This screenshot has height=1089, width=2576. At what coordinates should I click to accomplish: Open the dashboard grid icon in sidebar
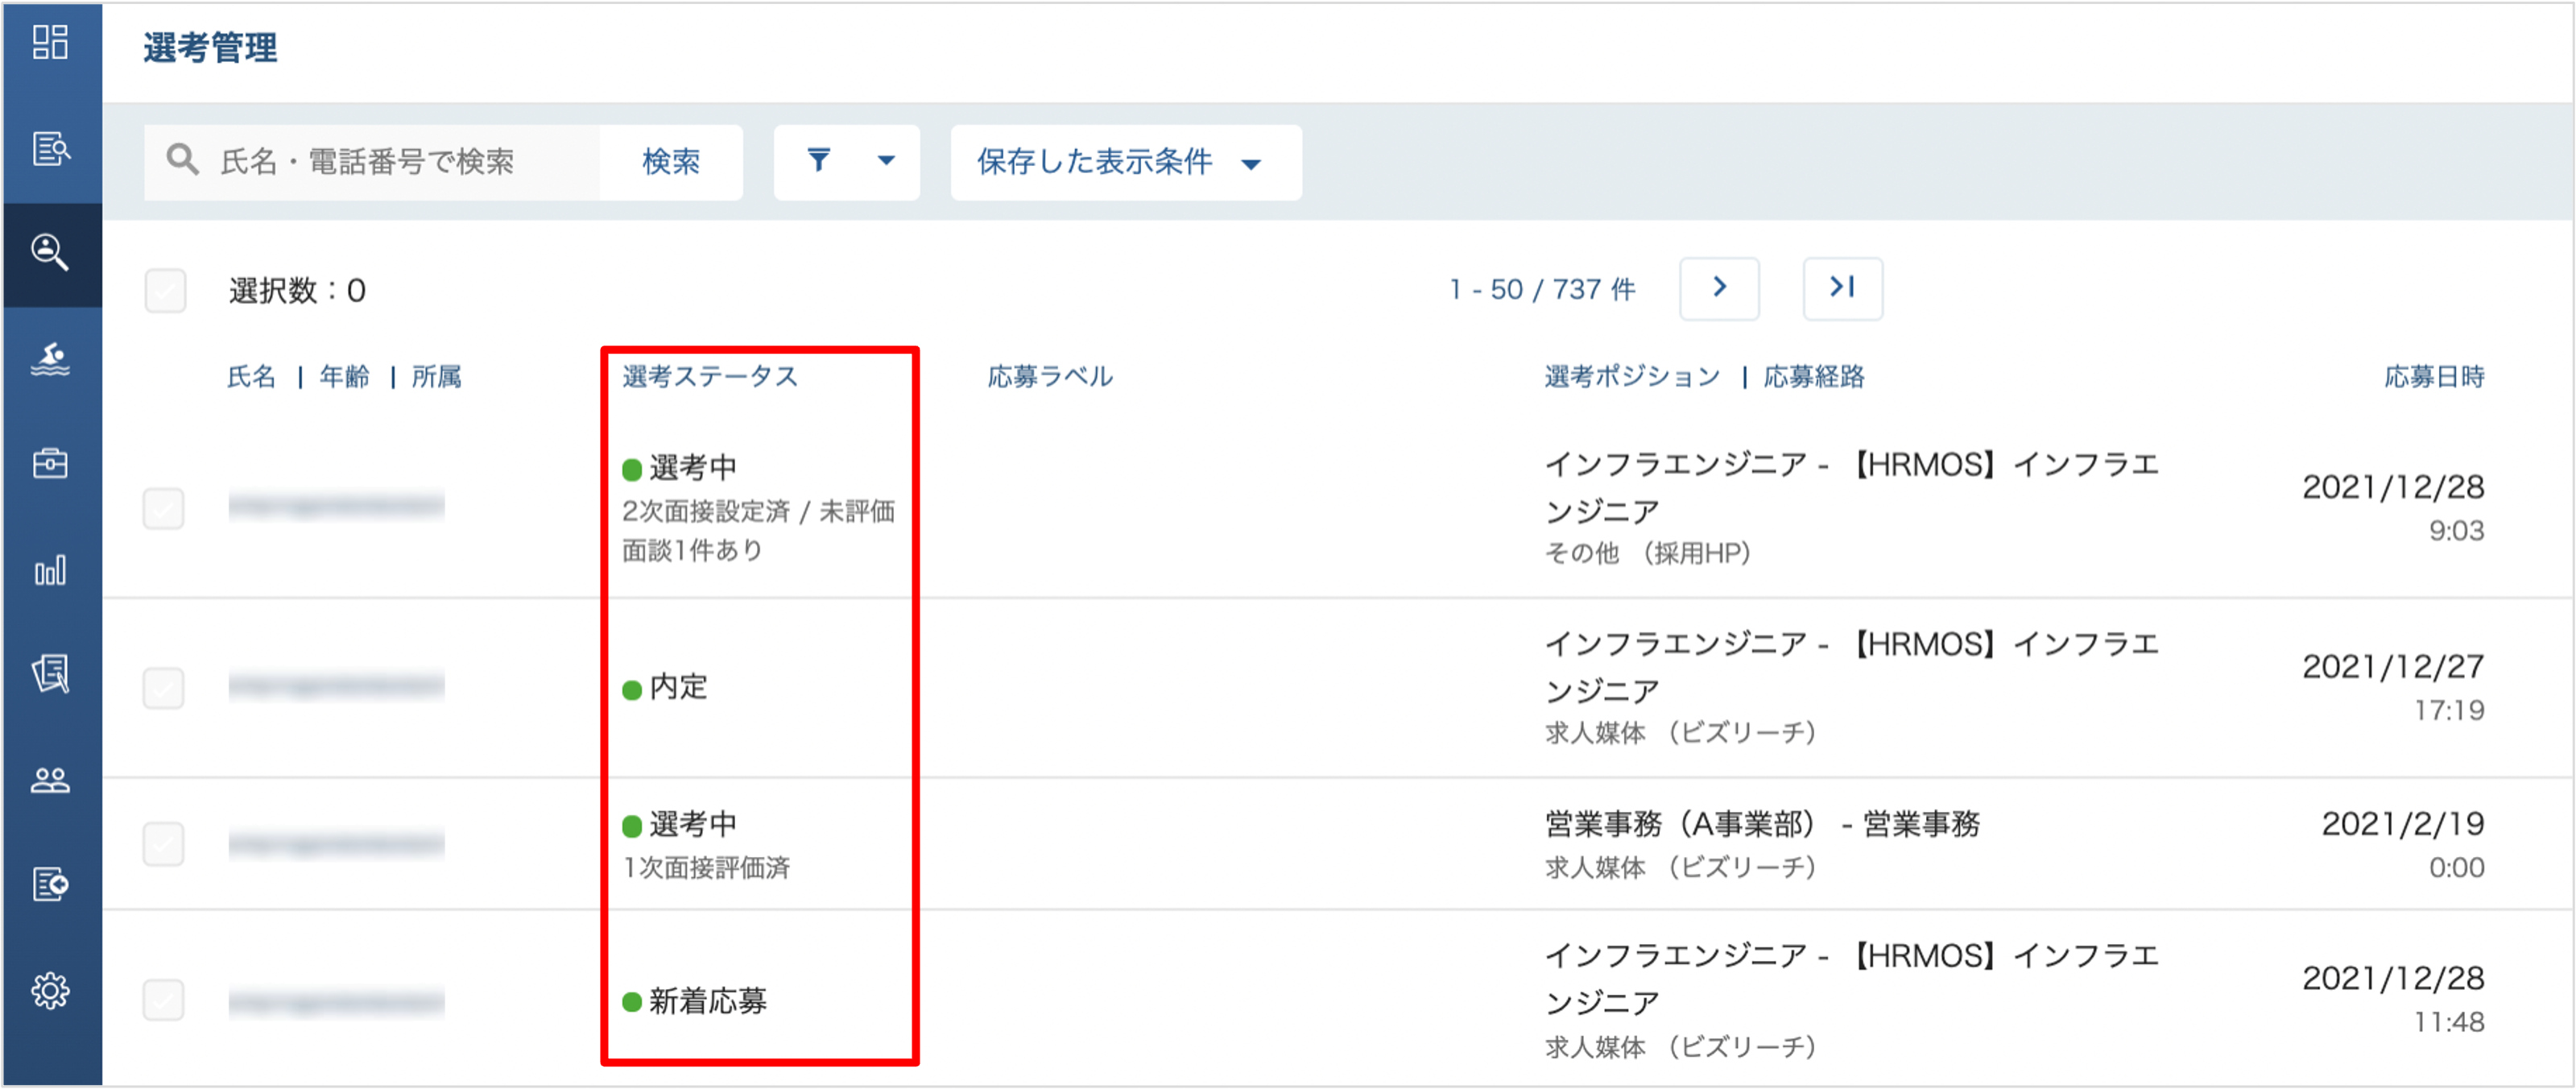tap(50, 43)
